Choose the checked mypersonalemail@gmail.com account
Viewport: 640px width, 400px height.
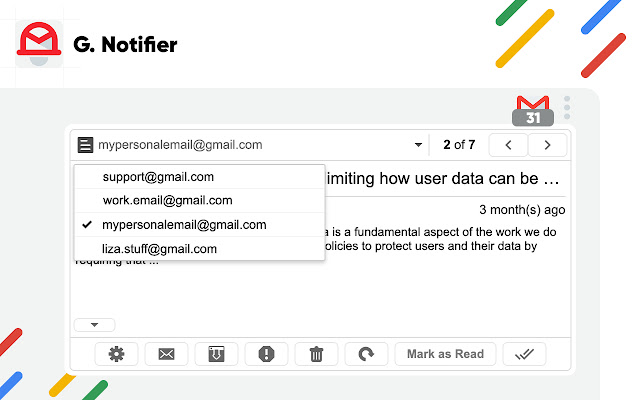tap(184, 225)
